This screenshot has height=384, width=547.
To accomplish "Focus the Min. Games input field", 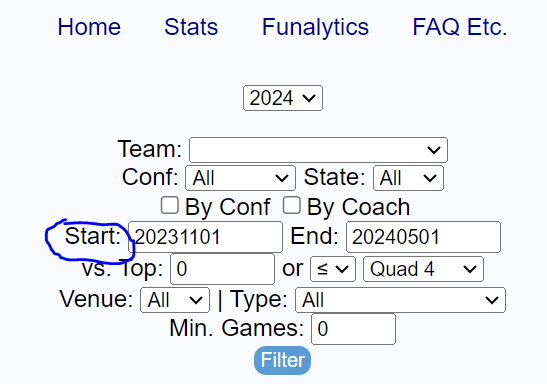I will click(353, 329).
